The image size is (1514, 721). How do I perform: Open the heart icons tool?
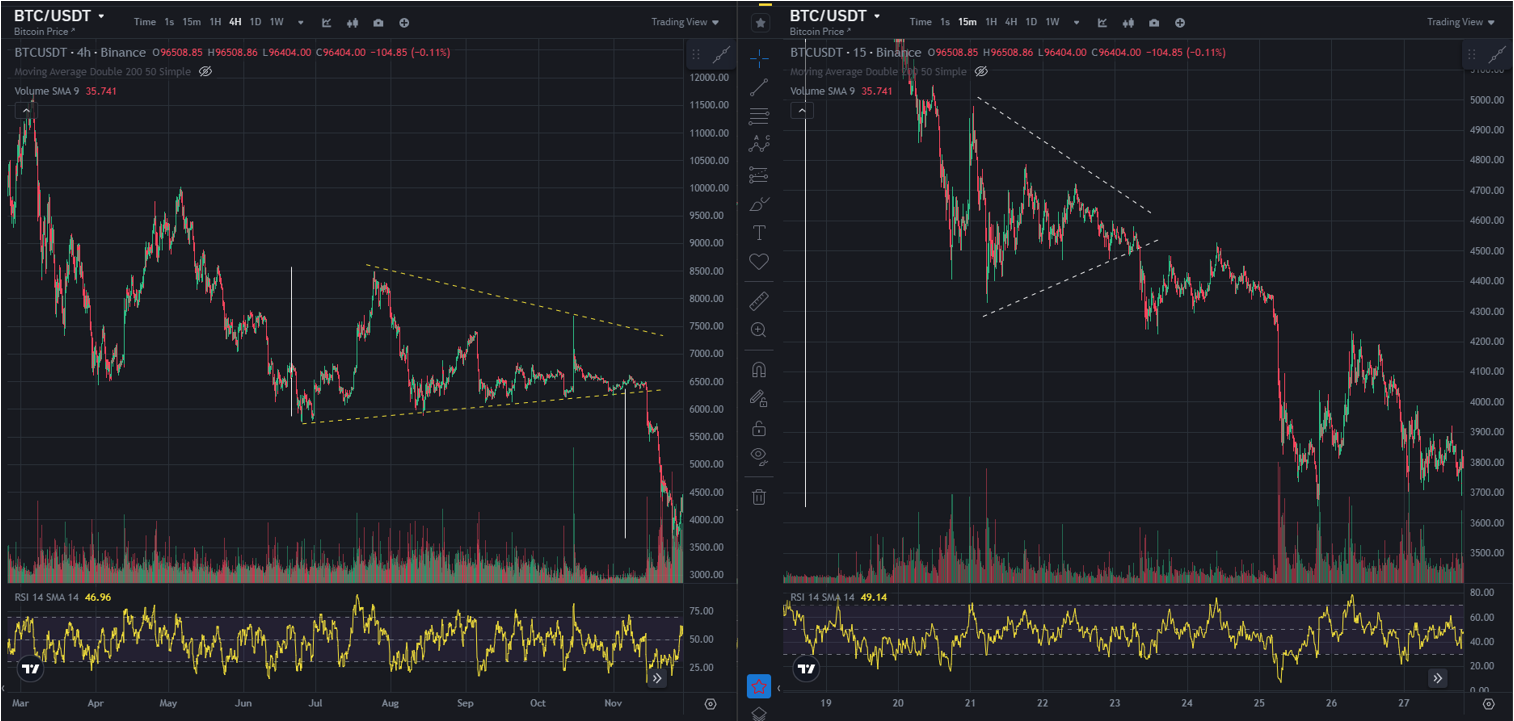(x=759, y=262)
